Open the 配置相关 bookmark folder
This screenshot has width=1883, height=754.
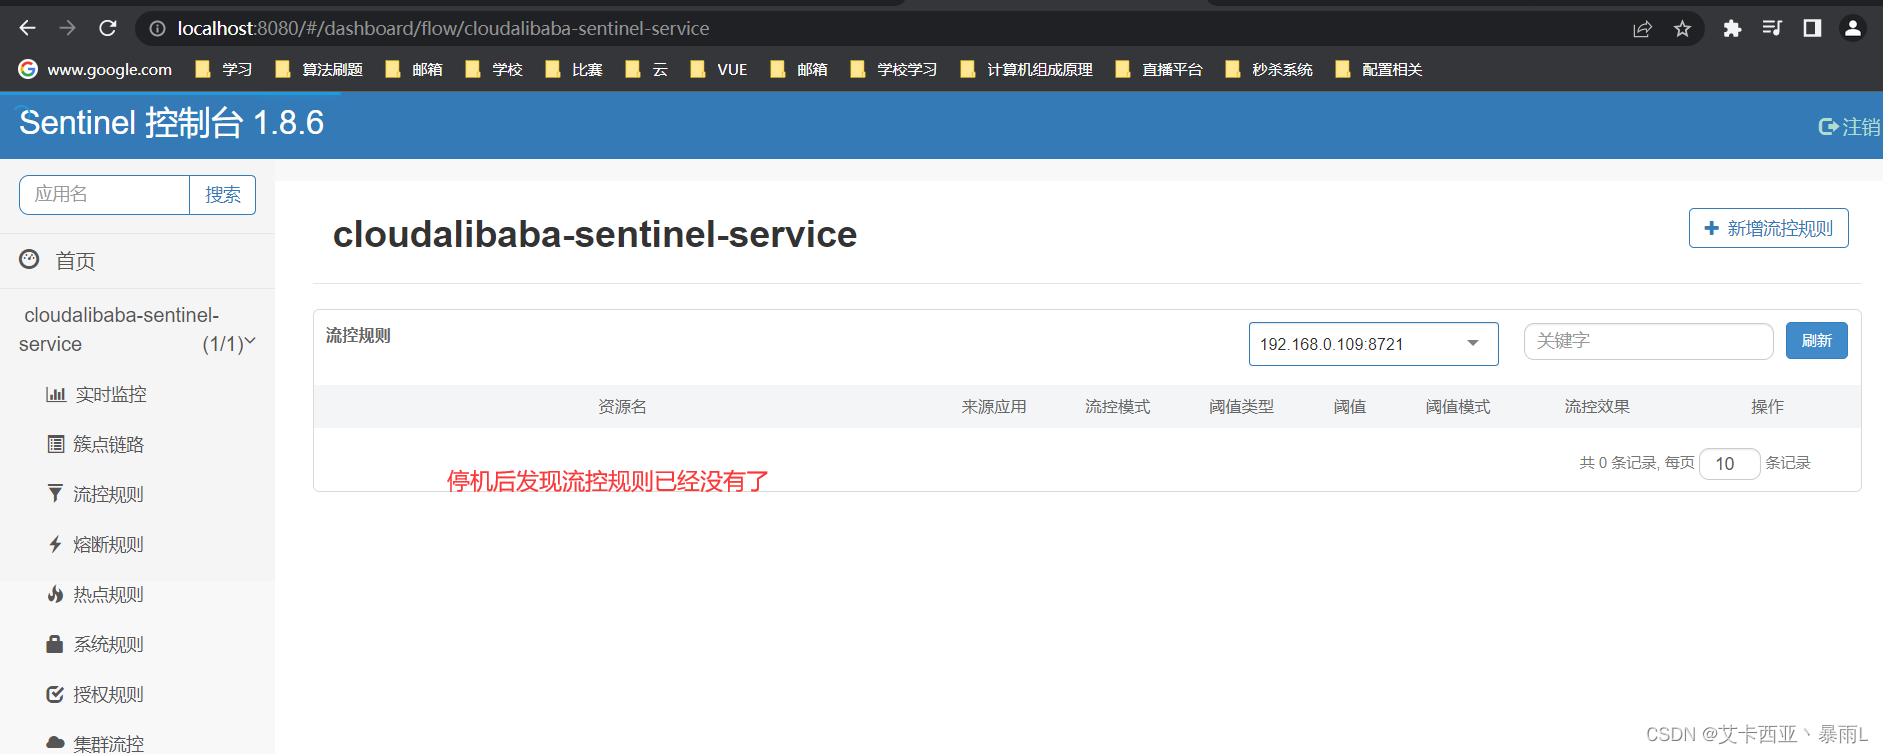click(1379, 69)
